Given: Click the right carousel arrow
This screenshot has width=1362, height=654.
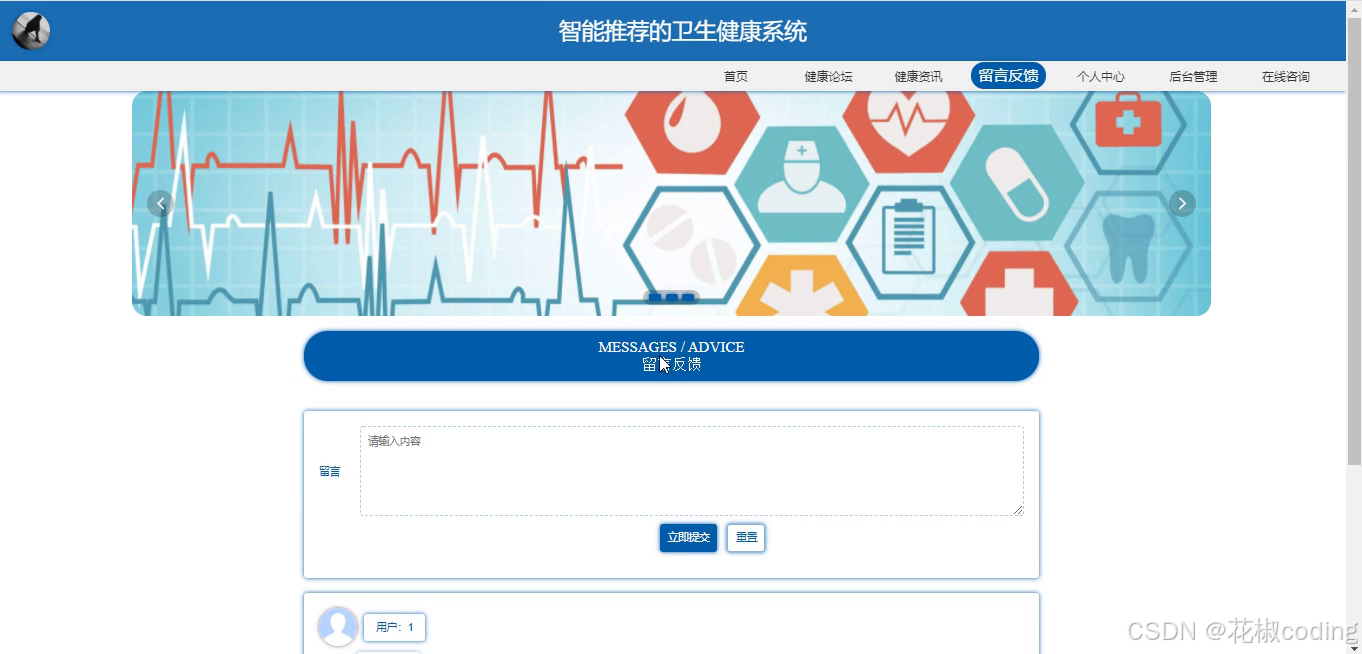Looking at the screenshot, I should coord(1182,203).
